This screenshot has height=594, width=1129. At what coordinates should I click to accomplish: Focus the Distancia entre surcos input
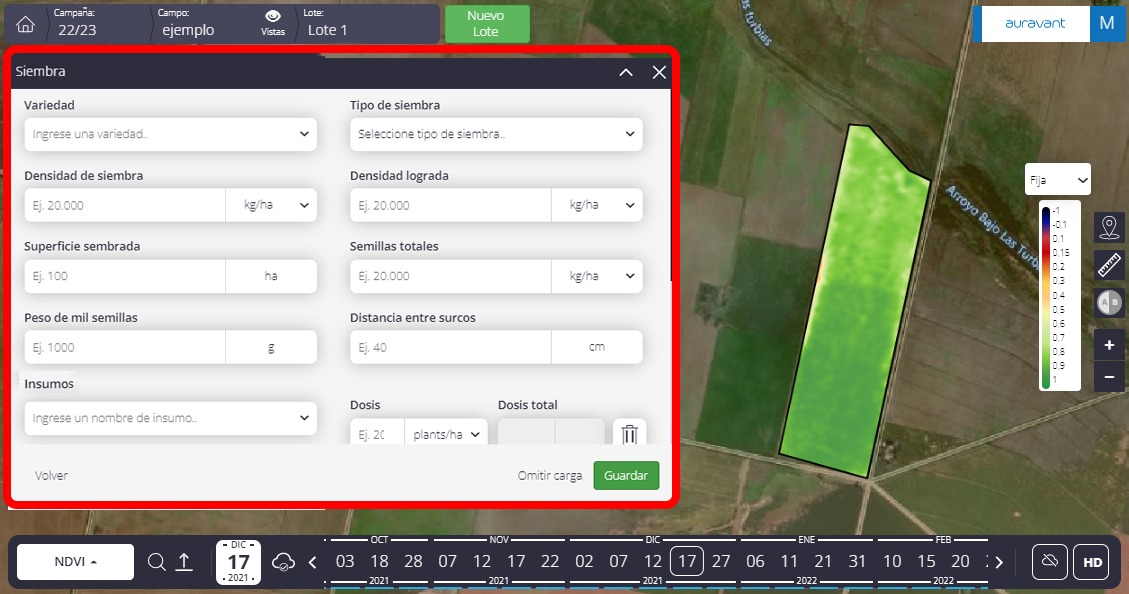pyautogui.click(x=451, y=347)
